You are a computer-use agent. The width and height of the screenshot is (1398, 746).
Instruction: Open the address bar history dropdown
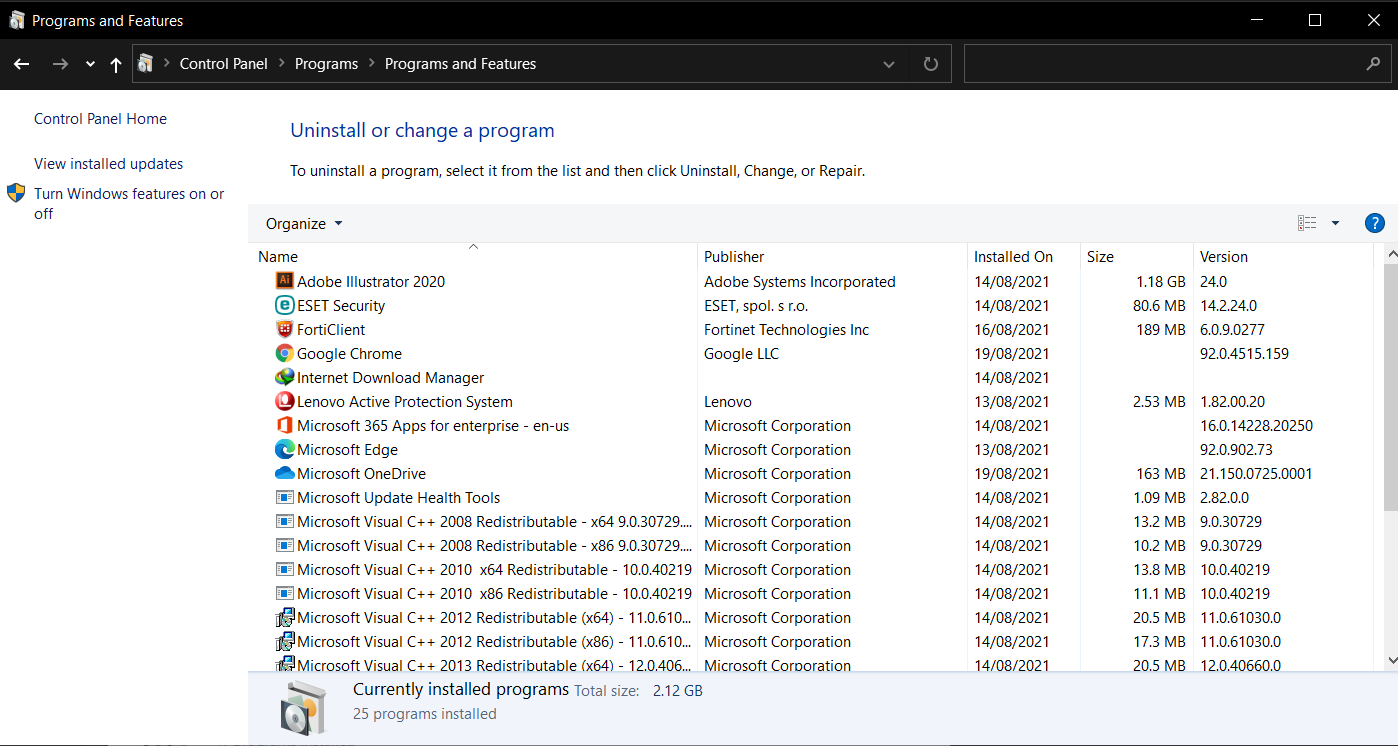pyautogui.click(x=889, y=64)
